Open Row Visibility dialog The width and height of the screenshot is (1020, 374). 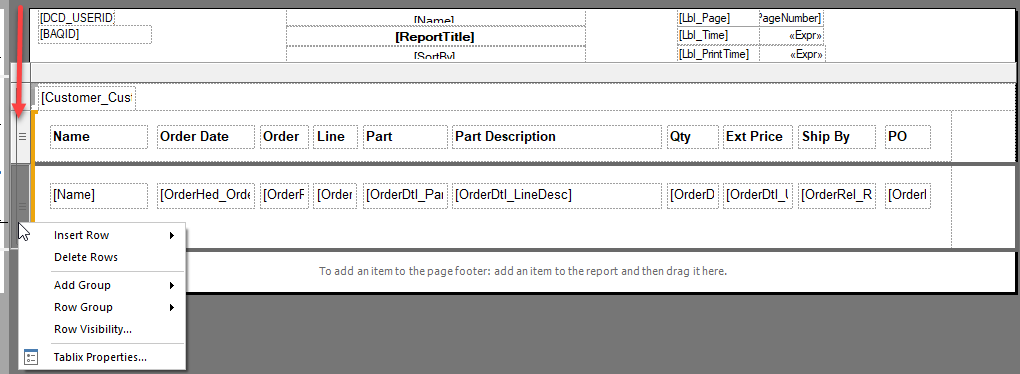tap(93, 329)
